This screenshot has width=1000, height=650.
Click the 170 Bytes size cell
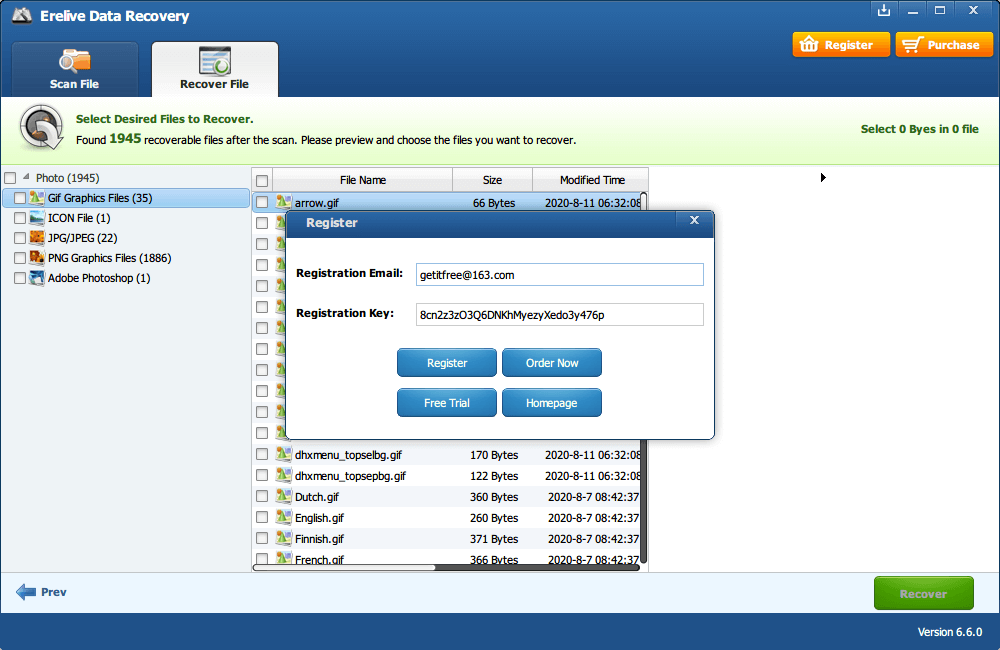click(x=494, y=455)
